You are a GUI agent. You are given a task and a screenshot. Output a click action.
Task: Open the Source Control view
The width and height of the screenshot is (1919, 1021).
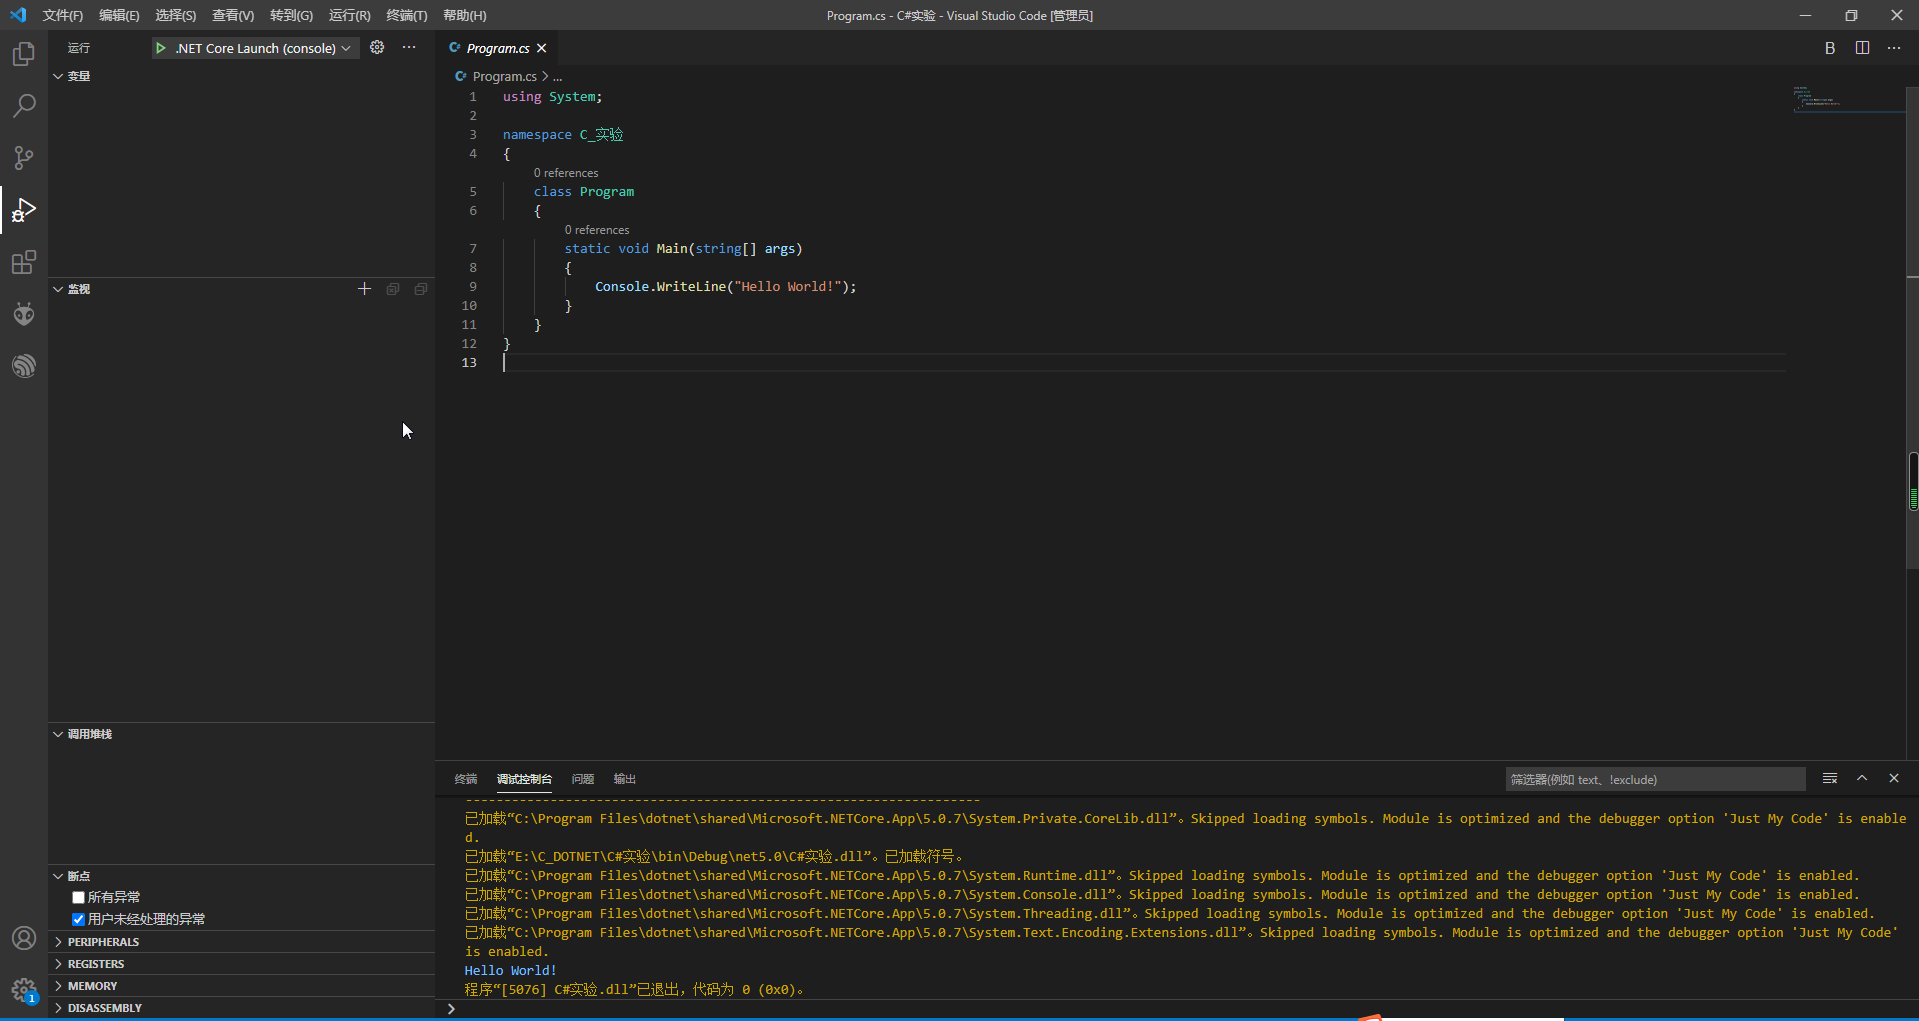[23, 157]
